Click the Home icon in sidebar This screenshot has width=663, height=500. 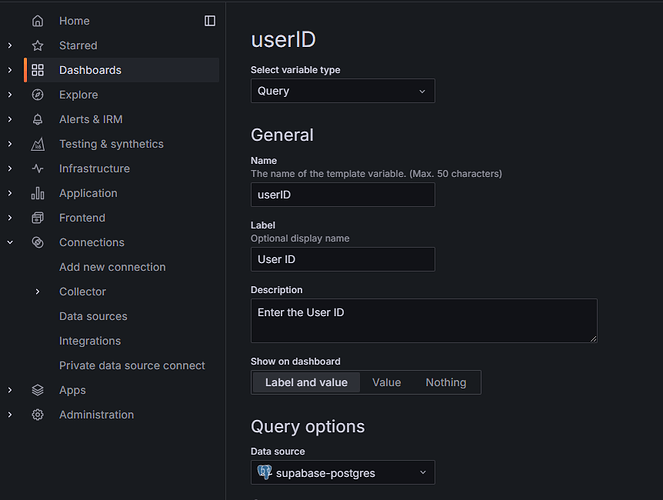(x=38, y=21)
